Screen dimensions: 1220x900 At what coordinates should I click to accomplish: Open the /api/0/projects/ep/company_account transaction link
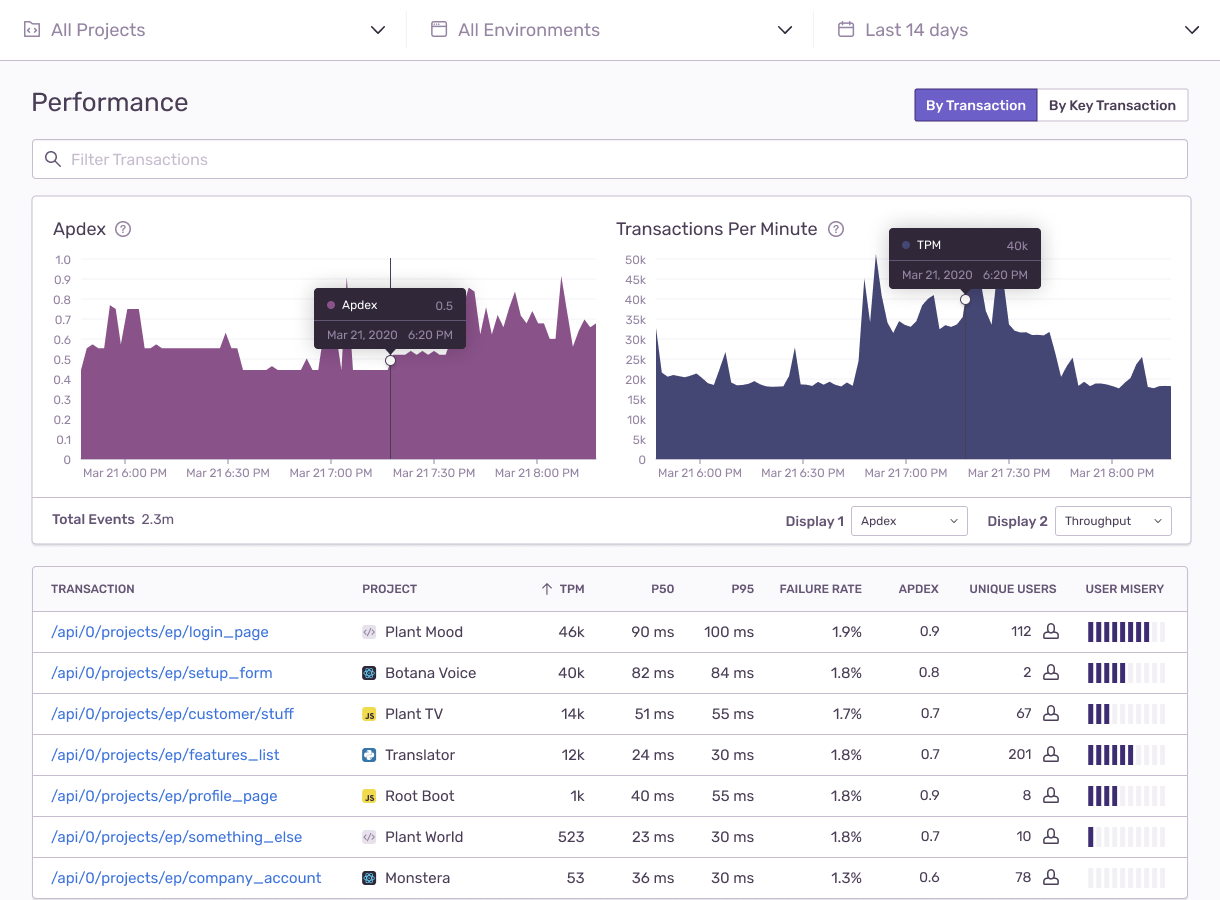coord(186,878)
